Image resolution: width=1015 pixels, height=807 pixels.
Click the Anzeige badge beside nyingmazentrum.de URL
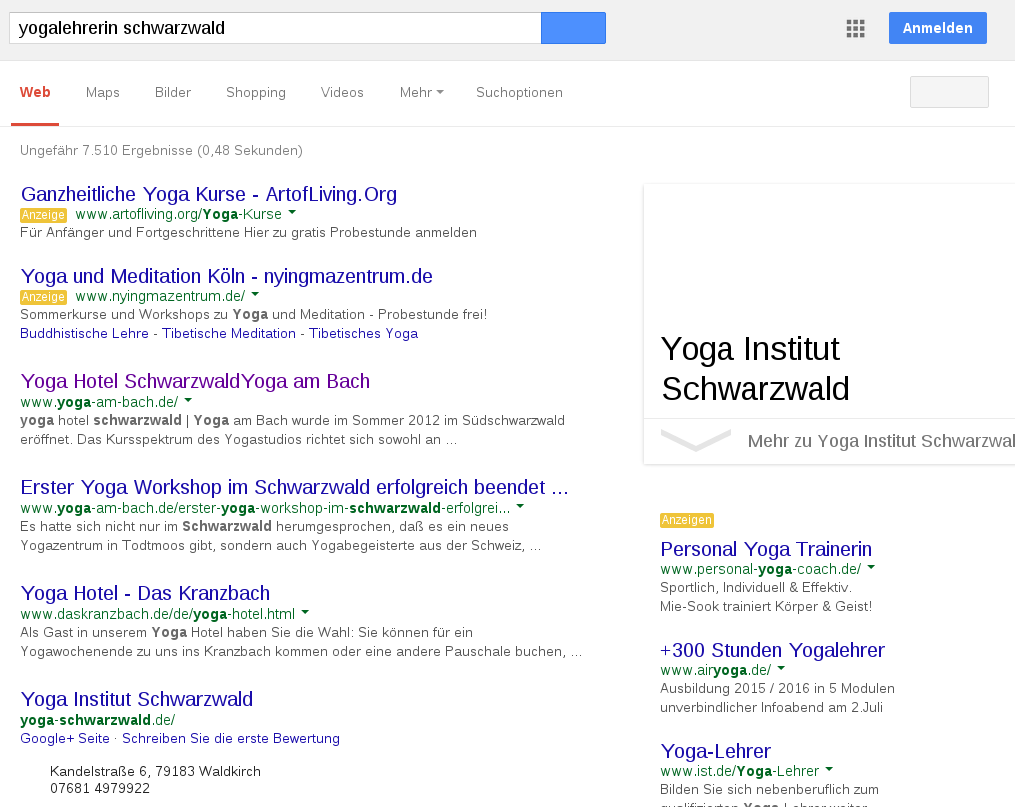point(43,297)
